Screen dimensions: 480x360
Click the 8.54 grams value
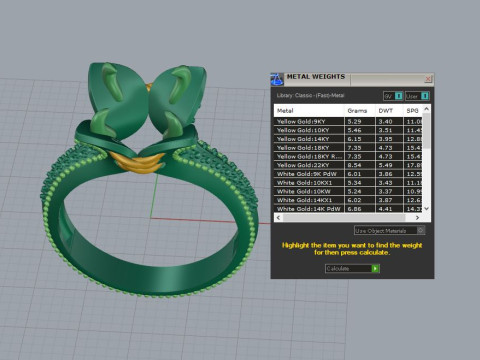[x=354, y=165]
